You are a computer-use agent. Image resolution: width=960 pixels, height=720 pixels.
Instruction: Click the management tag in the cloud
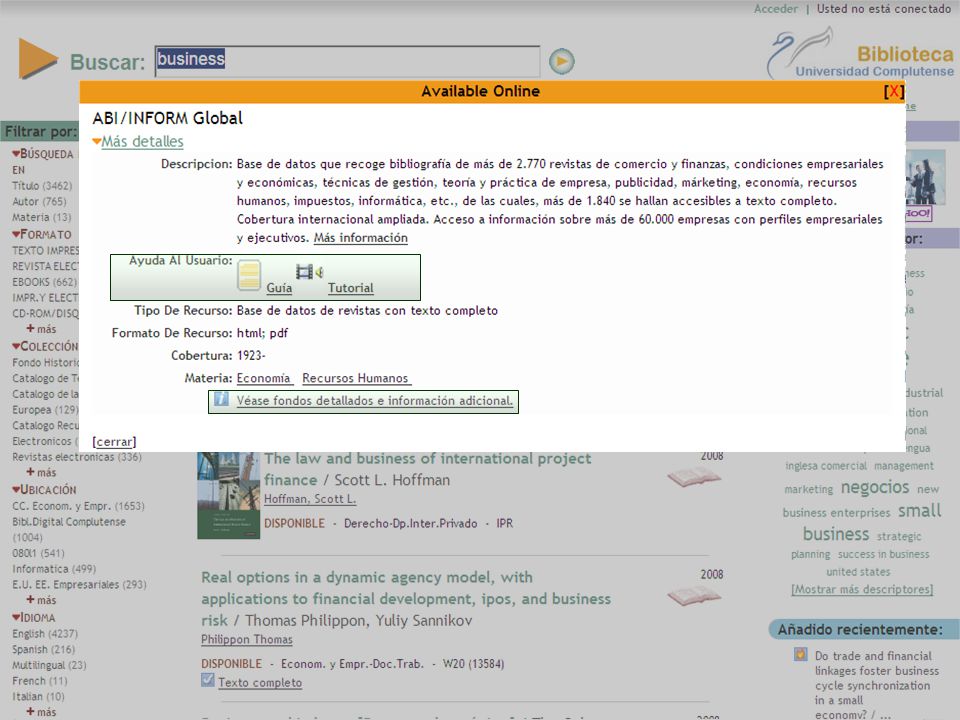pyautogui.click(x=904, y=466)
